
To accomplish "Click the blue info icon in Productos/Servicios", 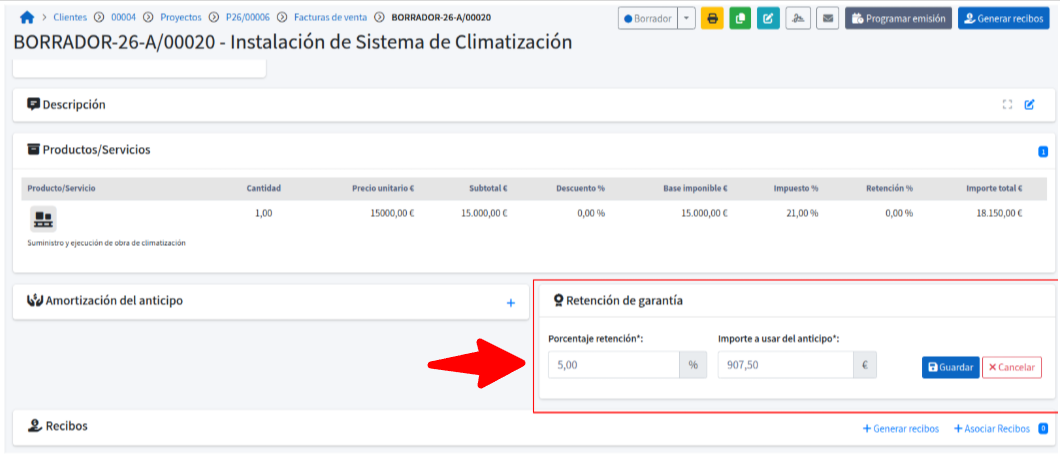I will pyautogui.click(x=1042, y=152).
